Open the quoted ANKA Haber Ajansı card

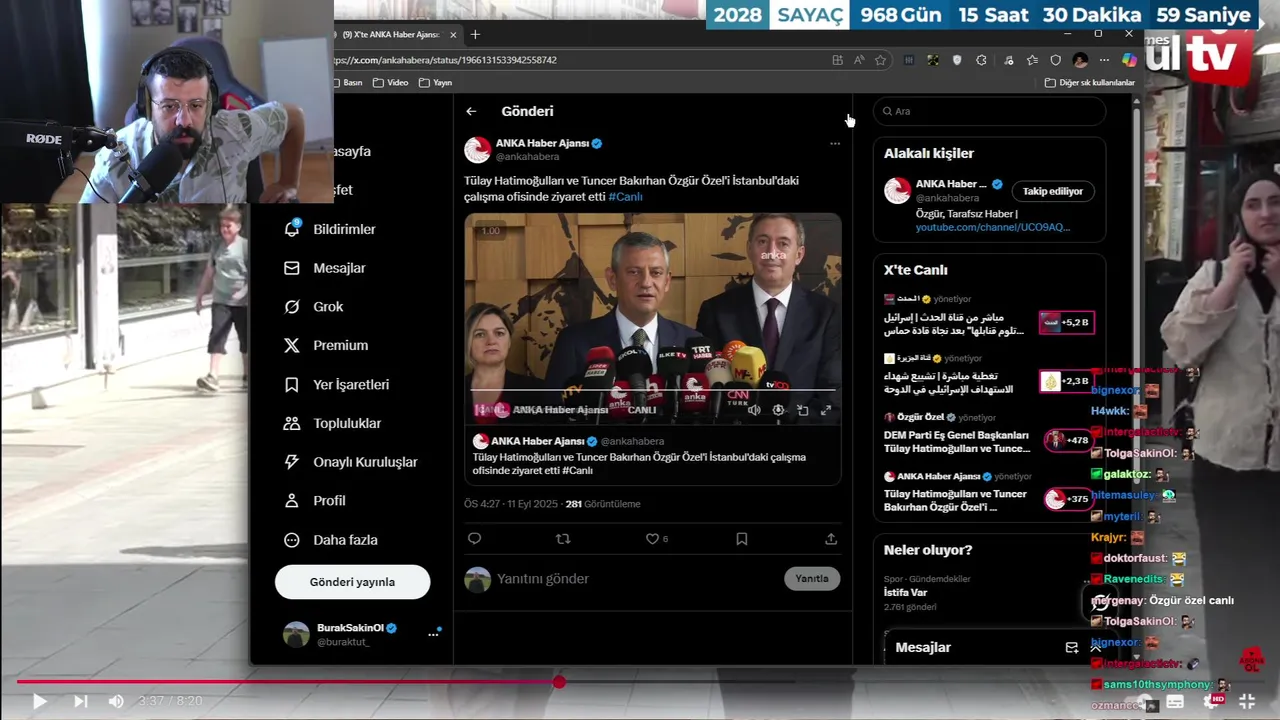click(653, 456)
